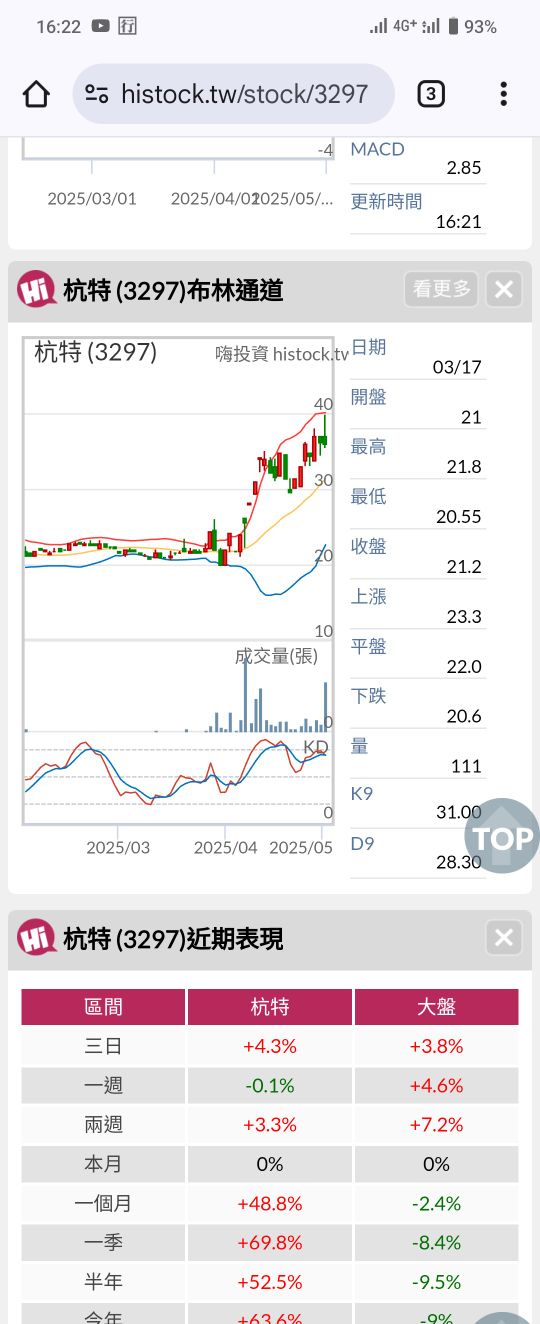Tap the 兩週 row label
Screen dimensions: 540x1324
(104, 1125)
